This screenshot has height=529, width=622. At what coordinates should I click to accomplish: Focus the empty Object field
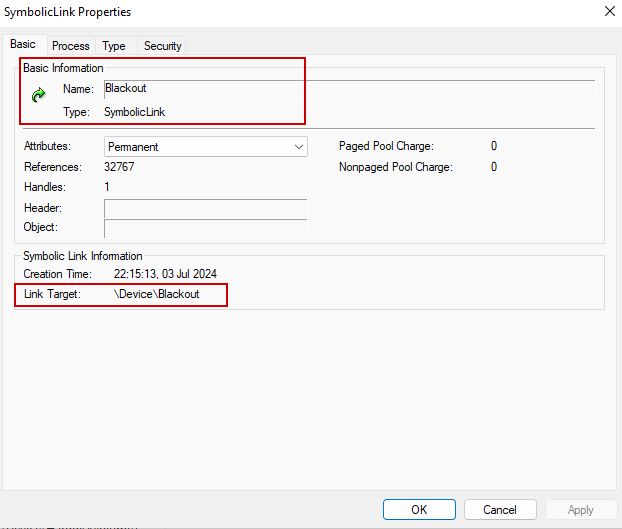[x=205, y=228]
